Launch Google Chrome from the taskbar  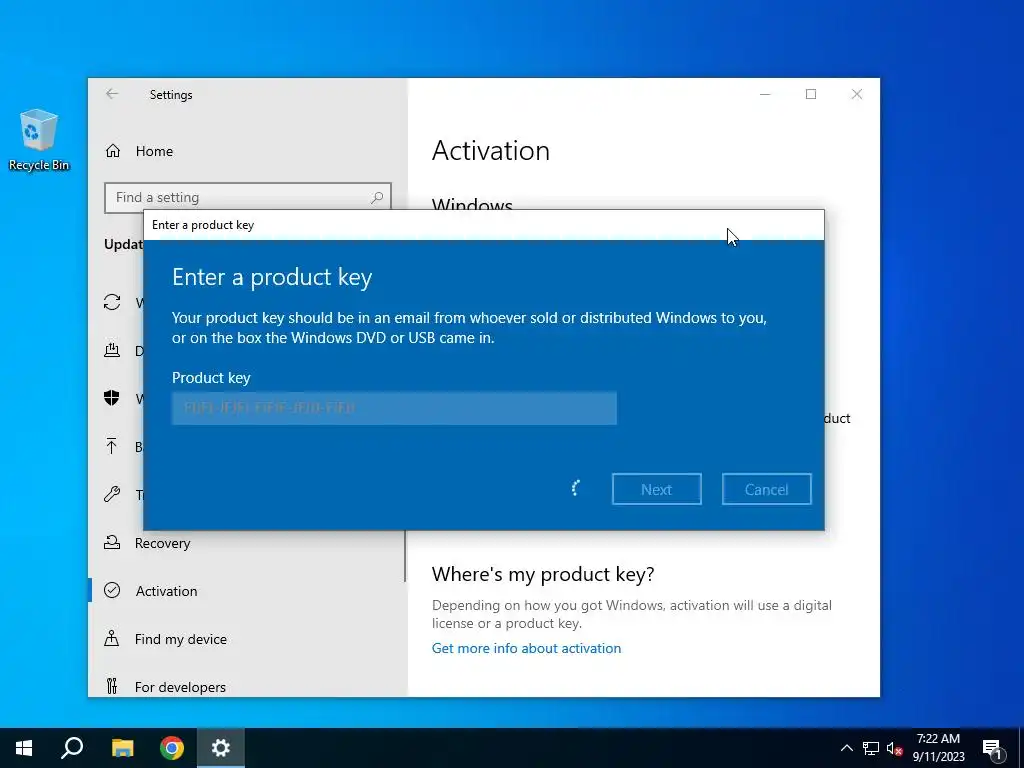[172, 748]
